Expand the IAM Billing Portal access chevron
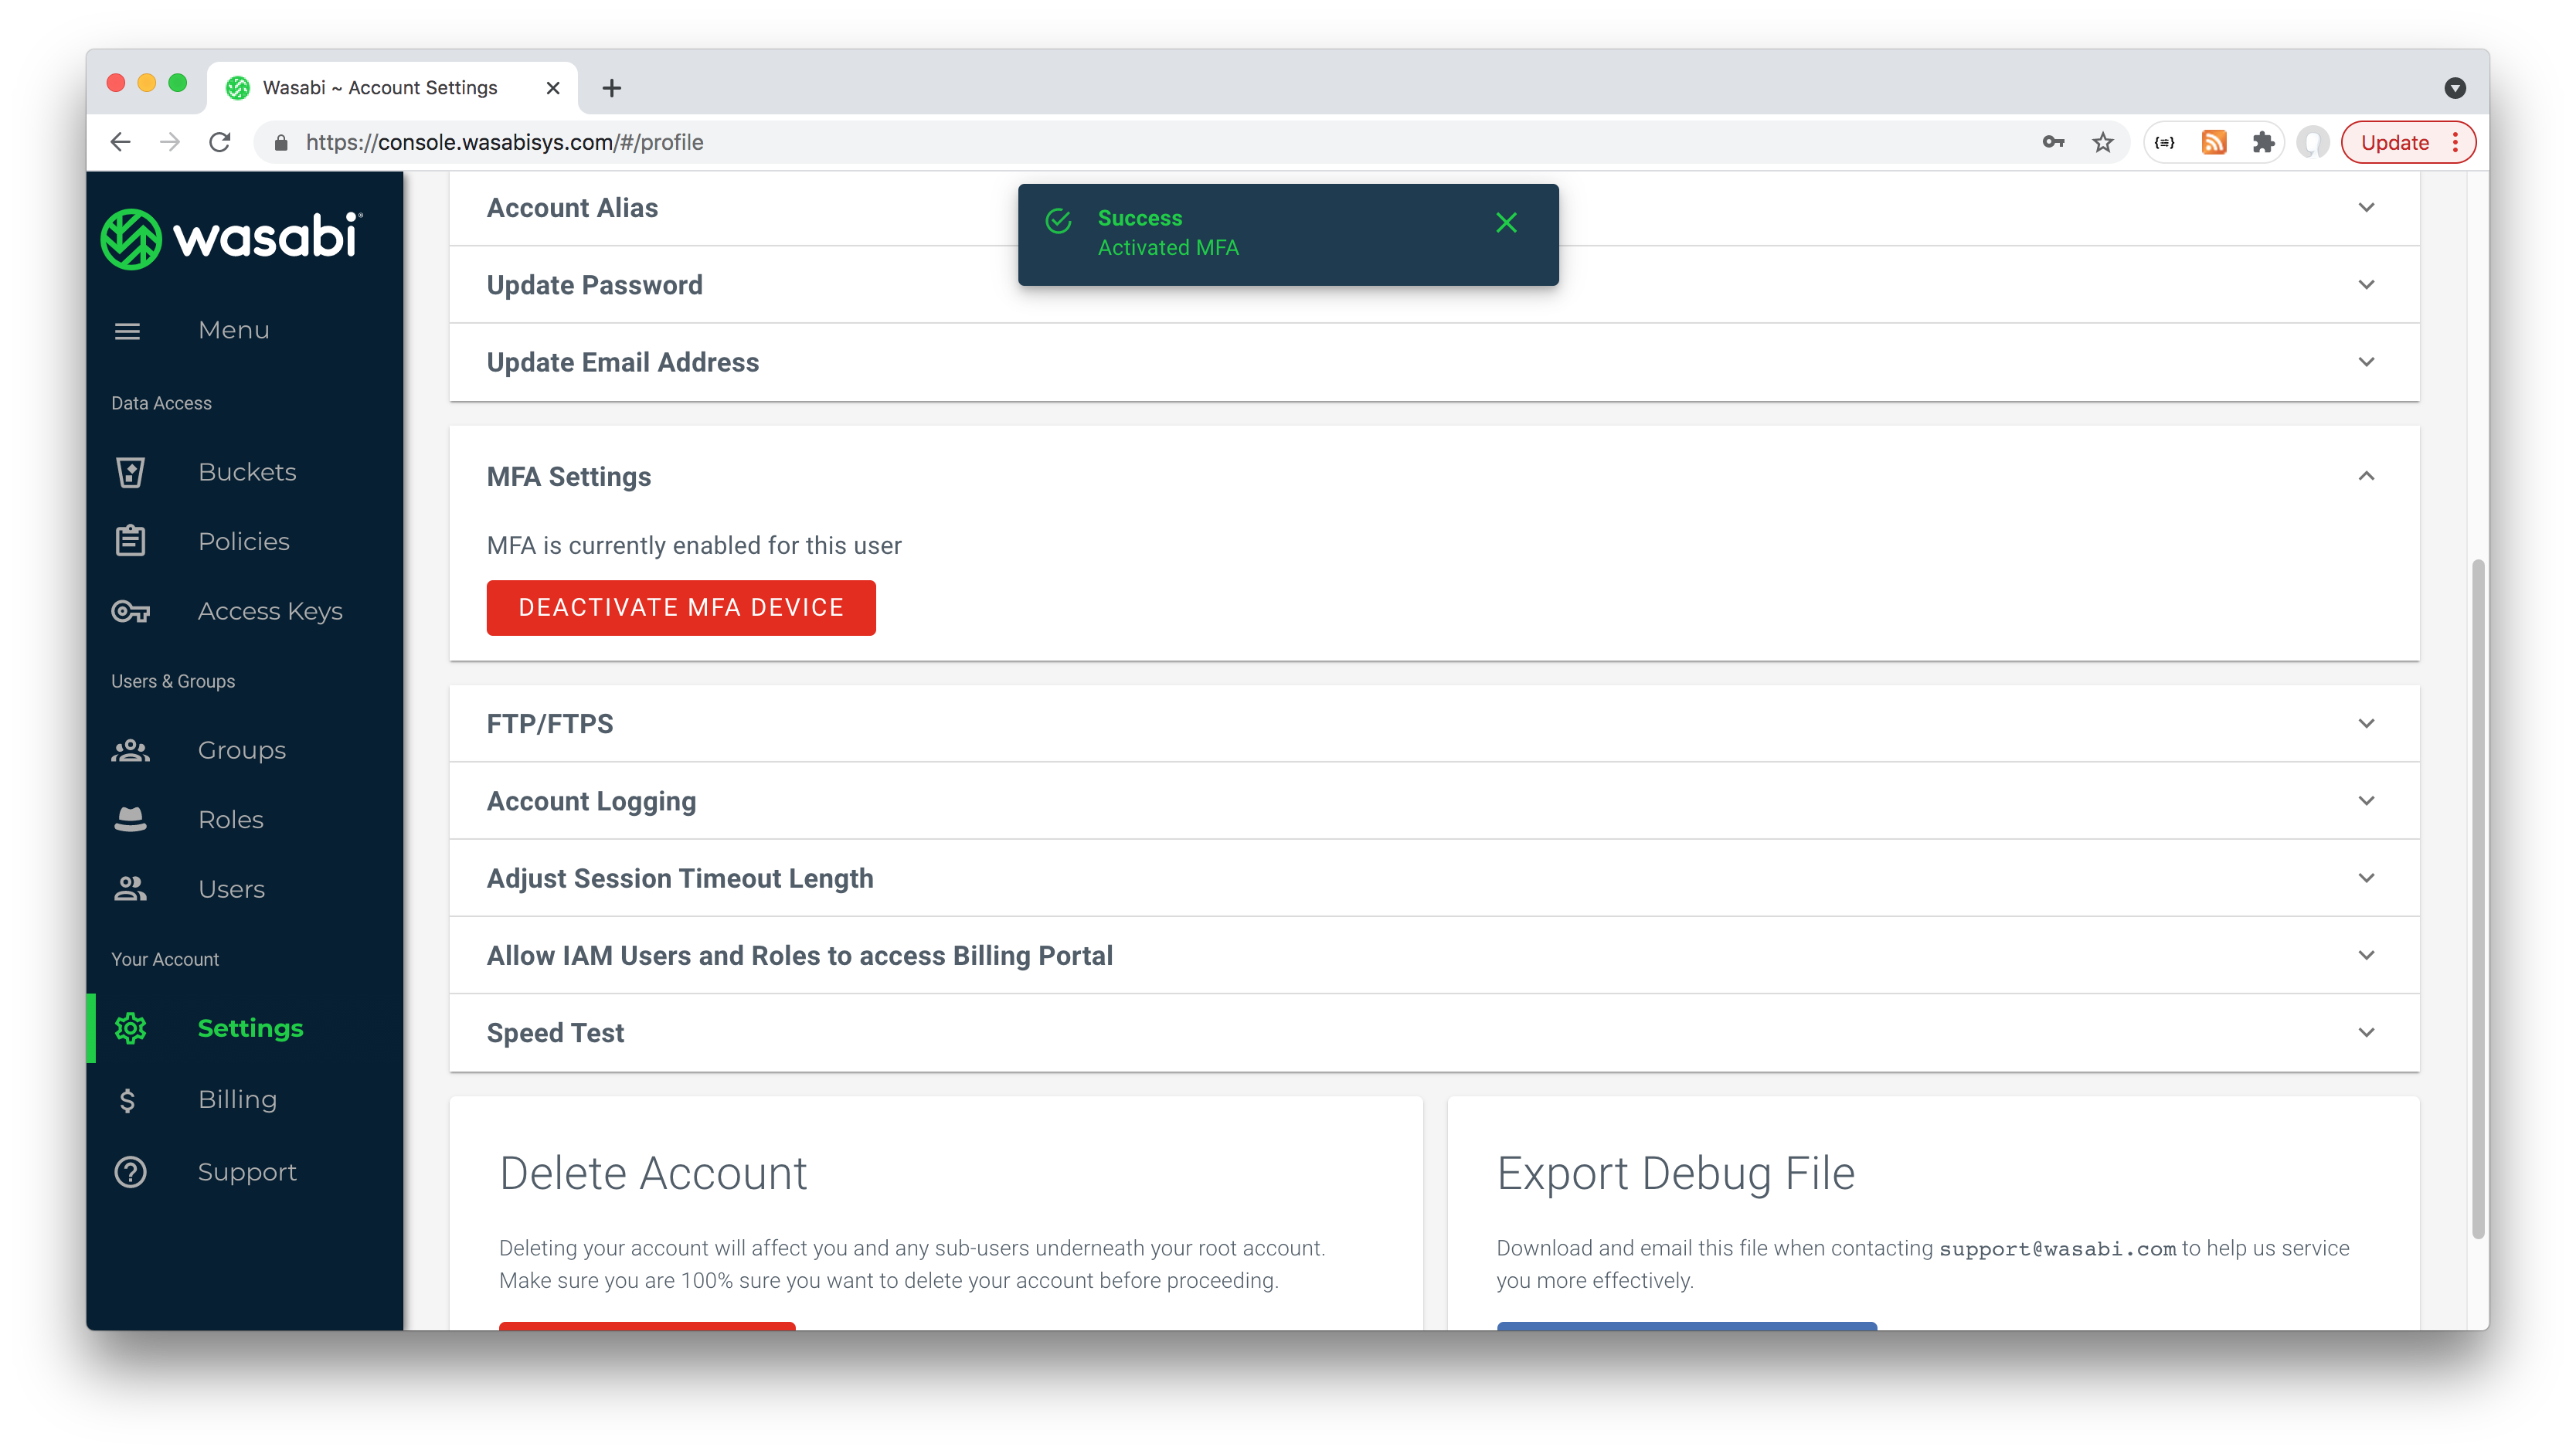The image size is (2576, 1454). (2366, 955)
